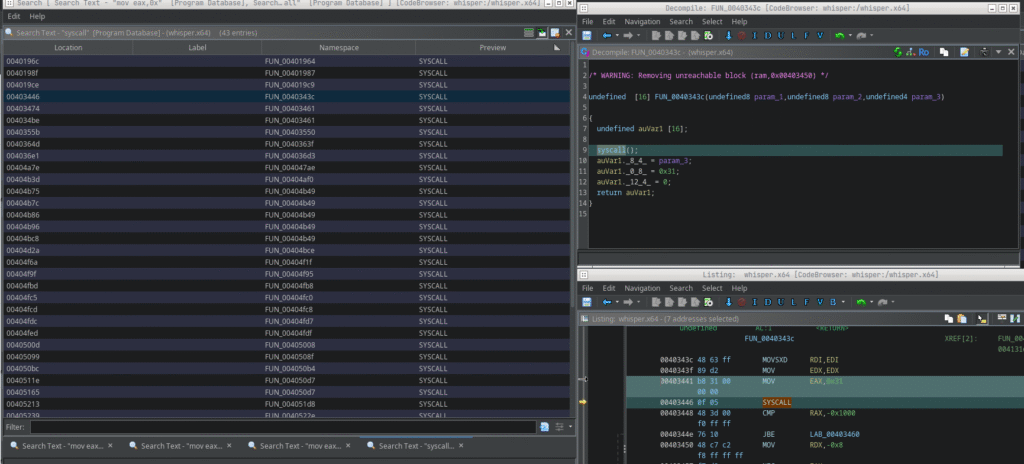Click the save icon in Decompile toolbar
The width and height of the screenshot is (1024, 464).
click(587, 35)
